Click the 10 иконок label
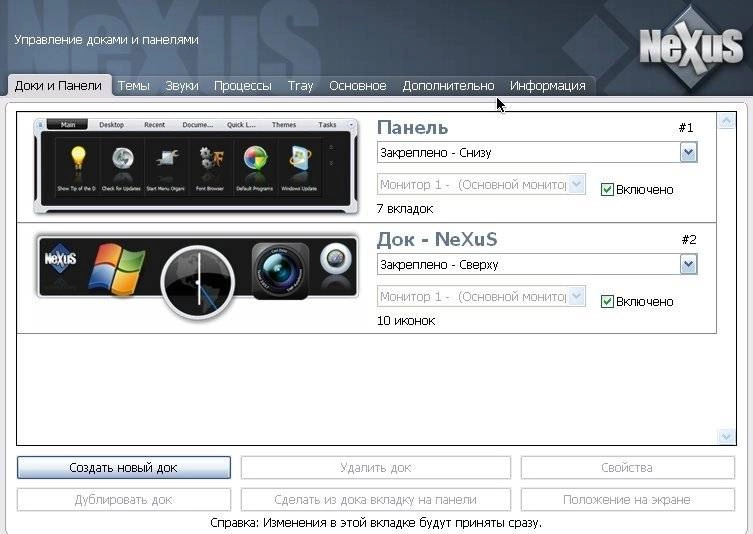Viewport: 753px width, 534px height. 406,321
